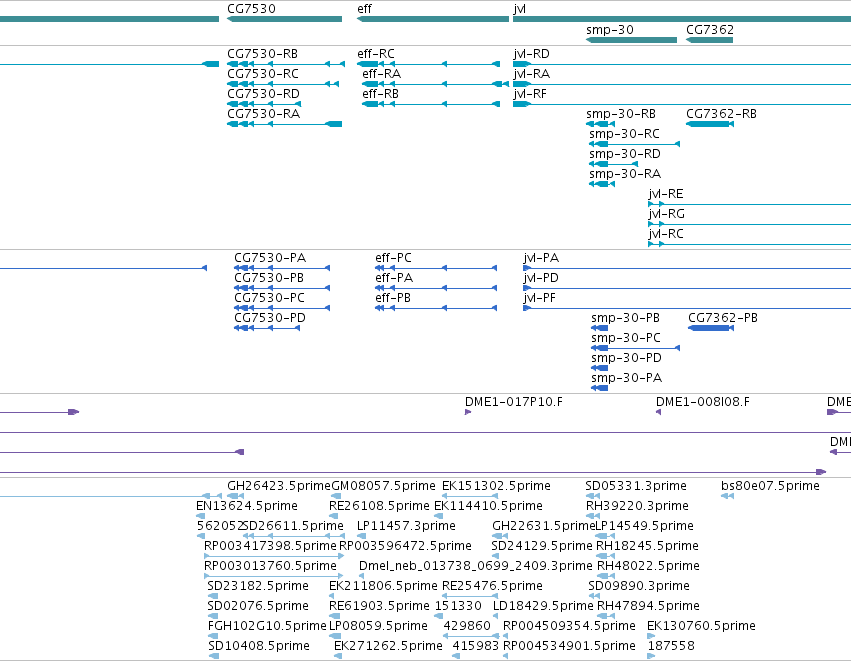Click the CG7530-RA transcript label
Viewport: 851px width, 661px height.
(x=263, y=114)
